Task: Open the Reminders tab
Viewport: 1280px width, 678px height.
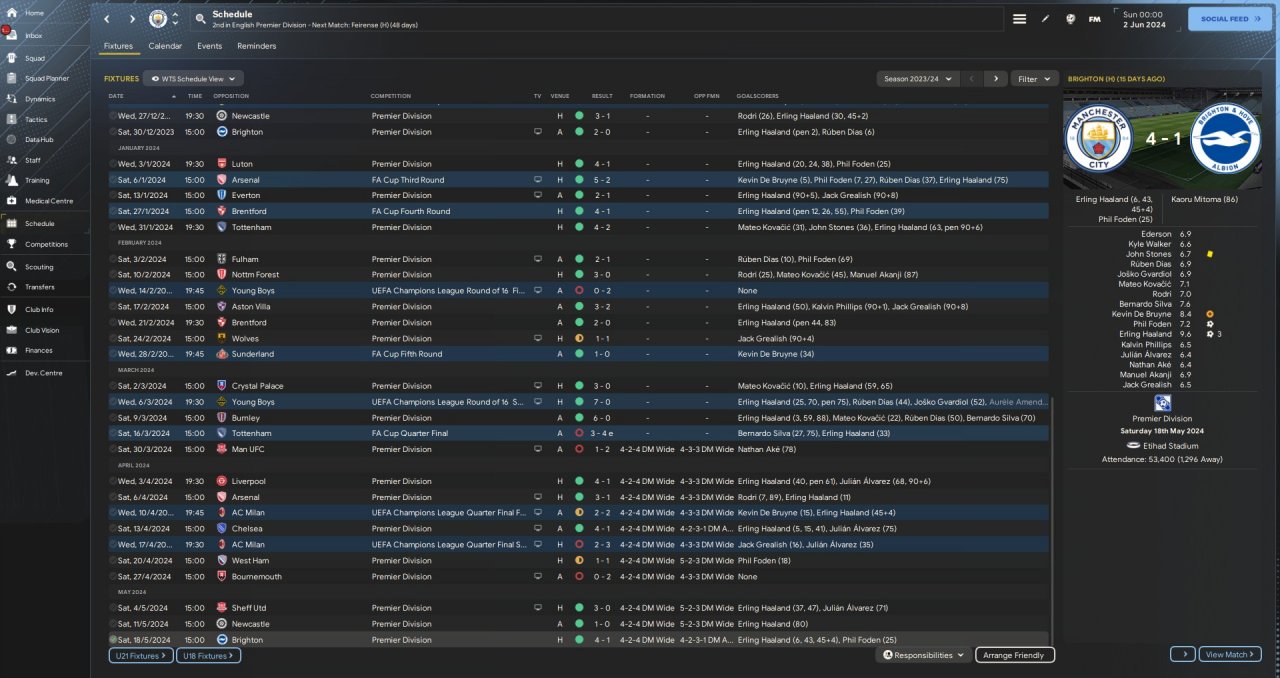Action: pos(256,46)
